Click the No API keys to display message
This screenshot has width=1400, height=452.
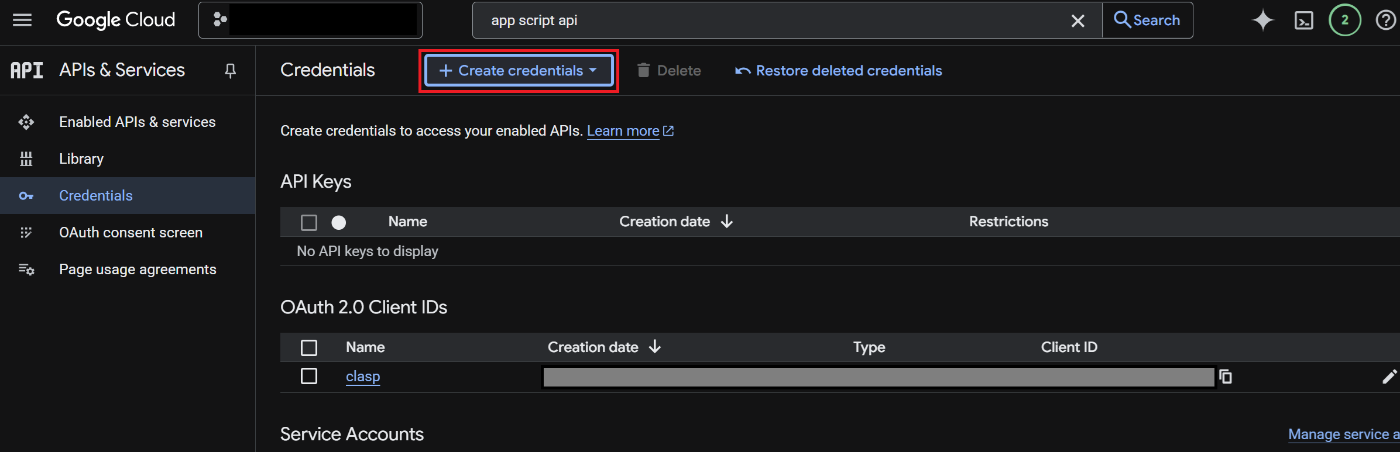click(x=368, y=252)
